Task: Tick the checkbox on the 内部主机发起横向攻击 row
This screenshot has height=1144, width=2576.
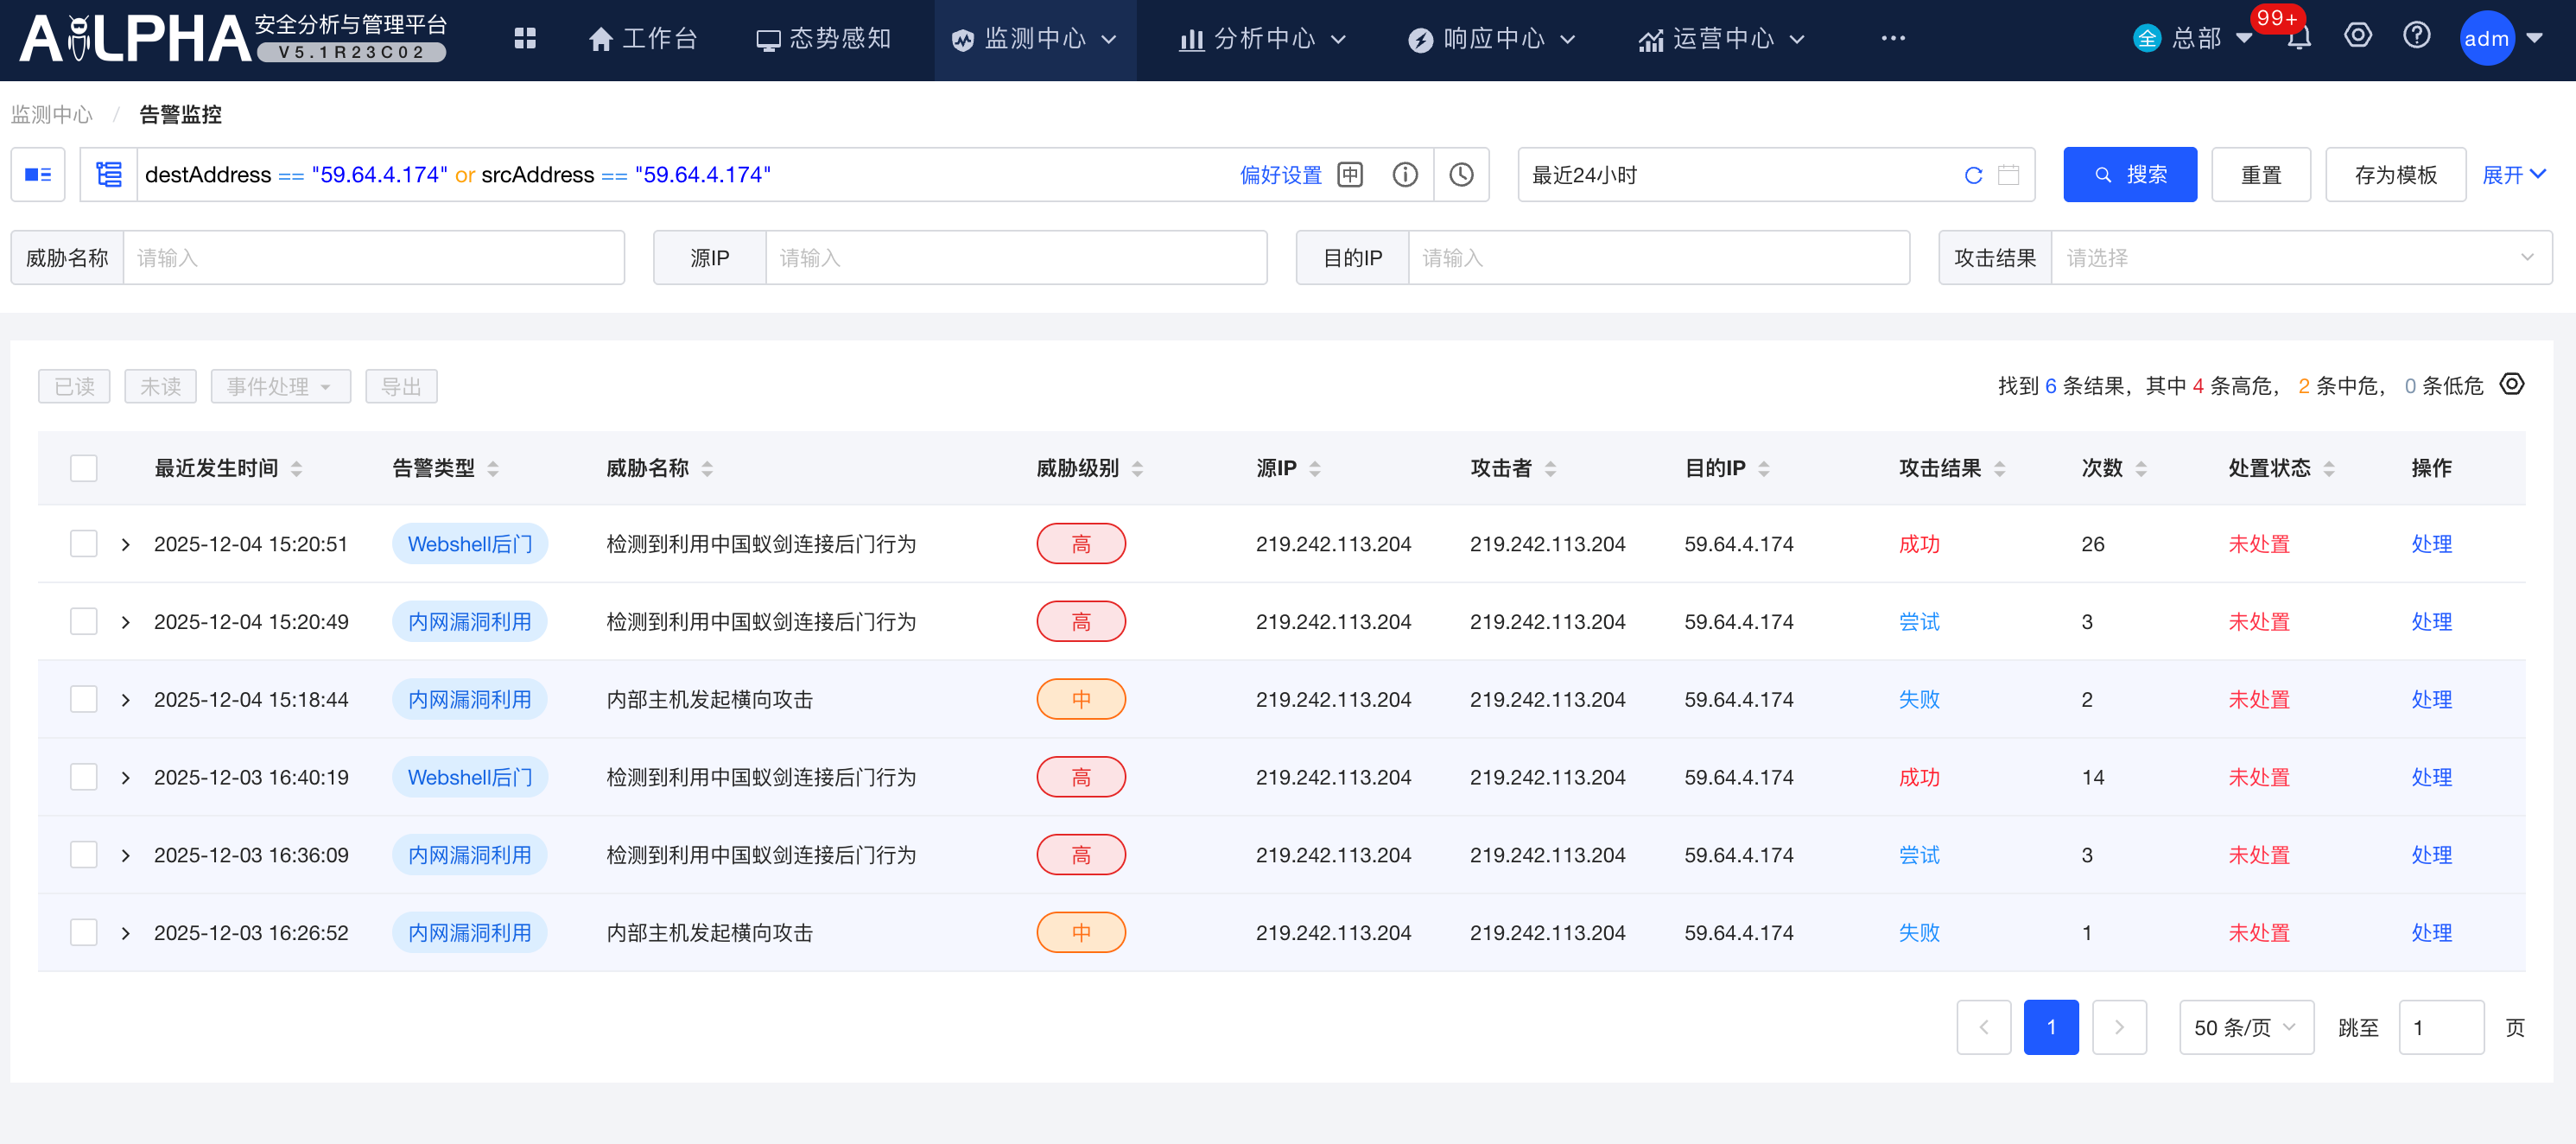Action: pos(83,699)
